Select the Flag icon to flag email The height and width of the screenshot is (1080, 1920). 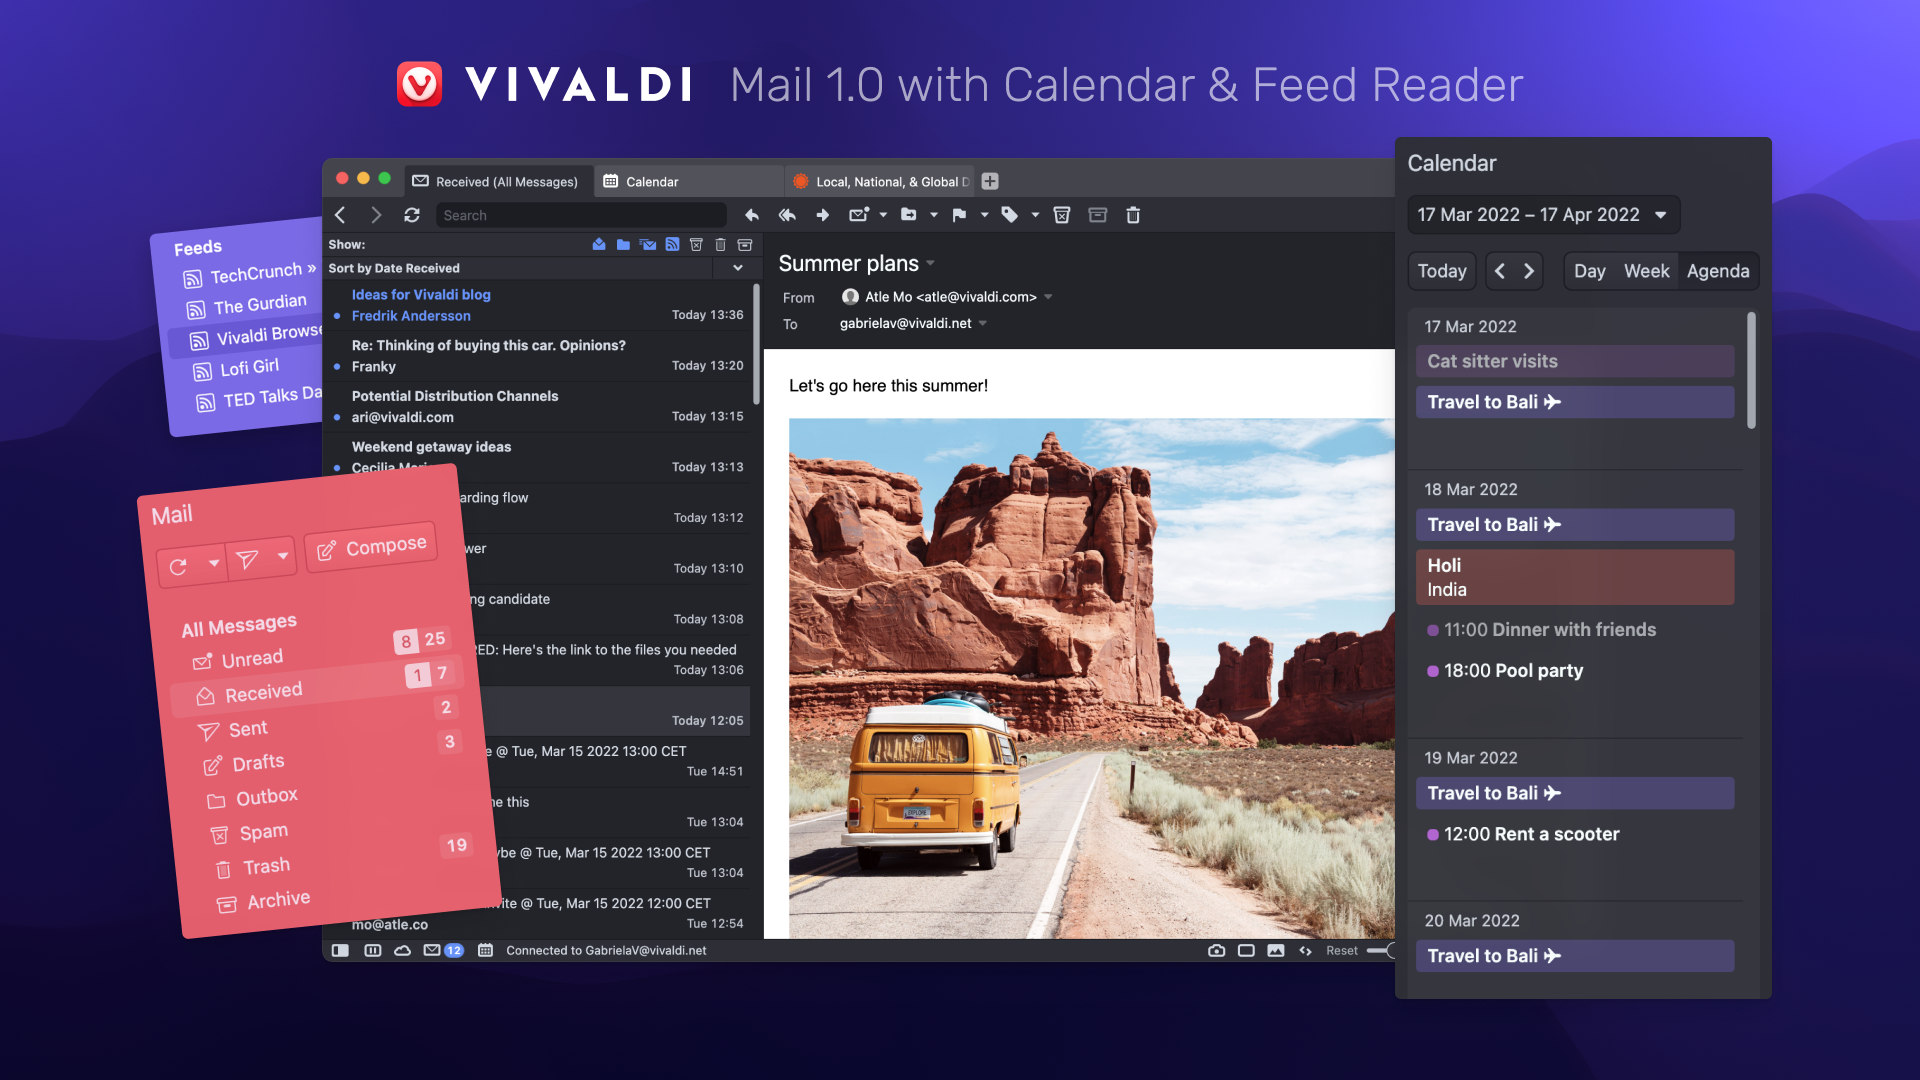point(961,215)
